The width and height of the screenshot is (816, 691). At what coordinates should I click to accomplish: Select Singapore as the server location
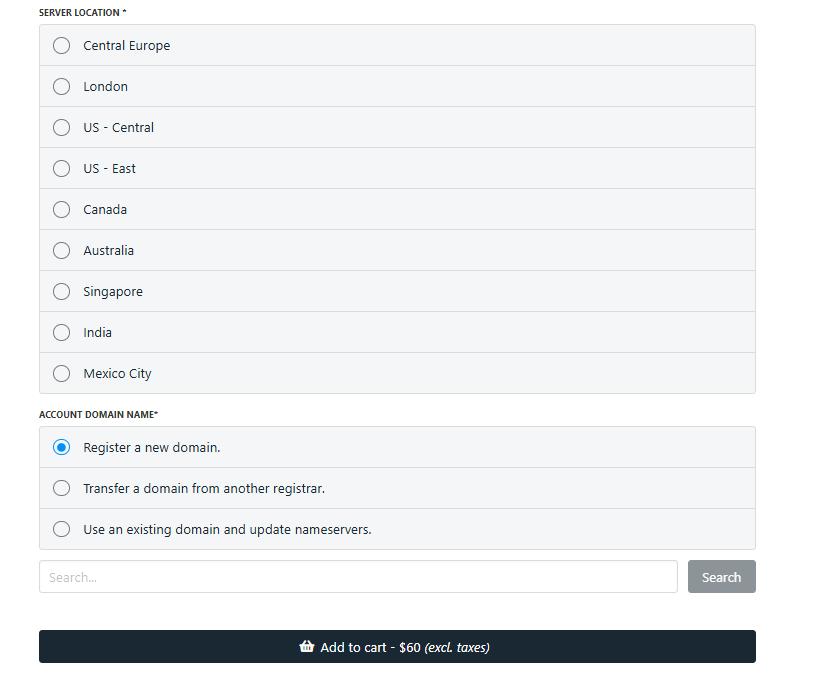click(x=62, y=292)
